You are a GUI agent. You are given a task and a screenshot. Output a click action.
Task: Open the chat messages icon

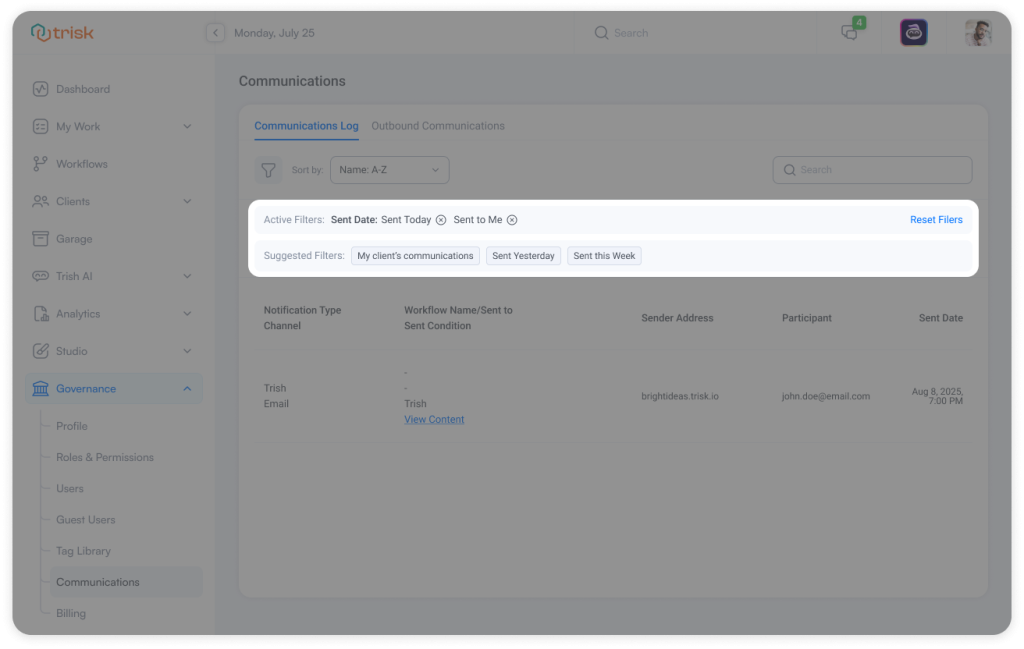click(850, 32)
